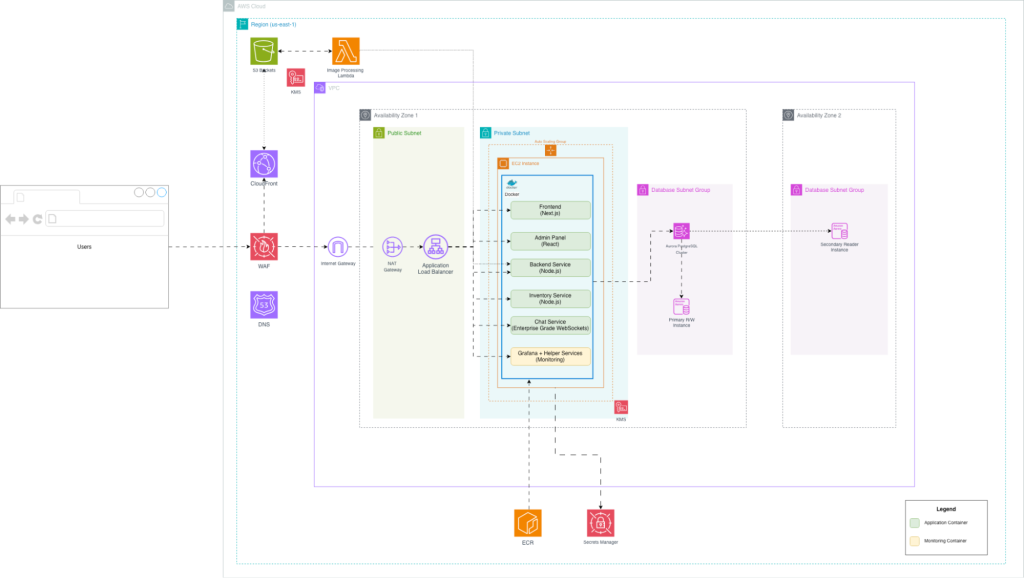Click the CloudFront icon
The width and height of the screenshot is (1024, 578).
point(264,164)
